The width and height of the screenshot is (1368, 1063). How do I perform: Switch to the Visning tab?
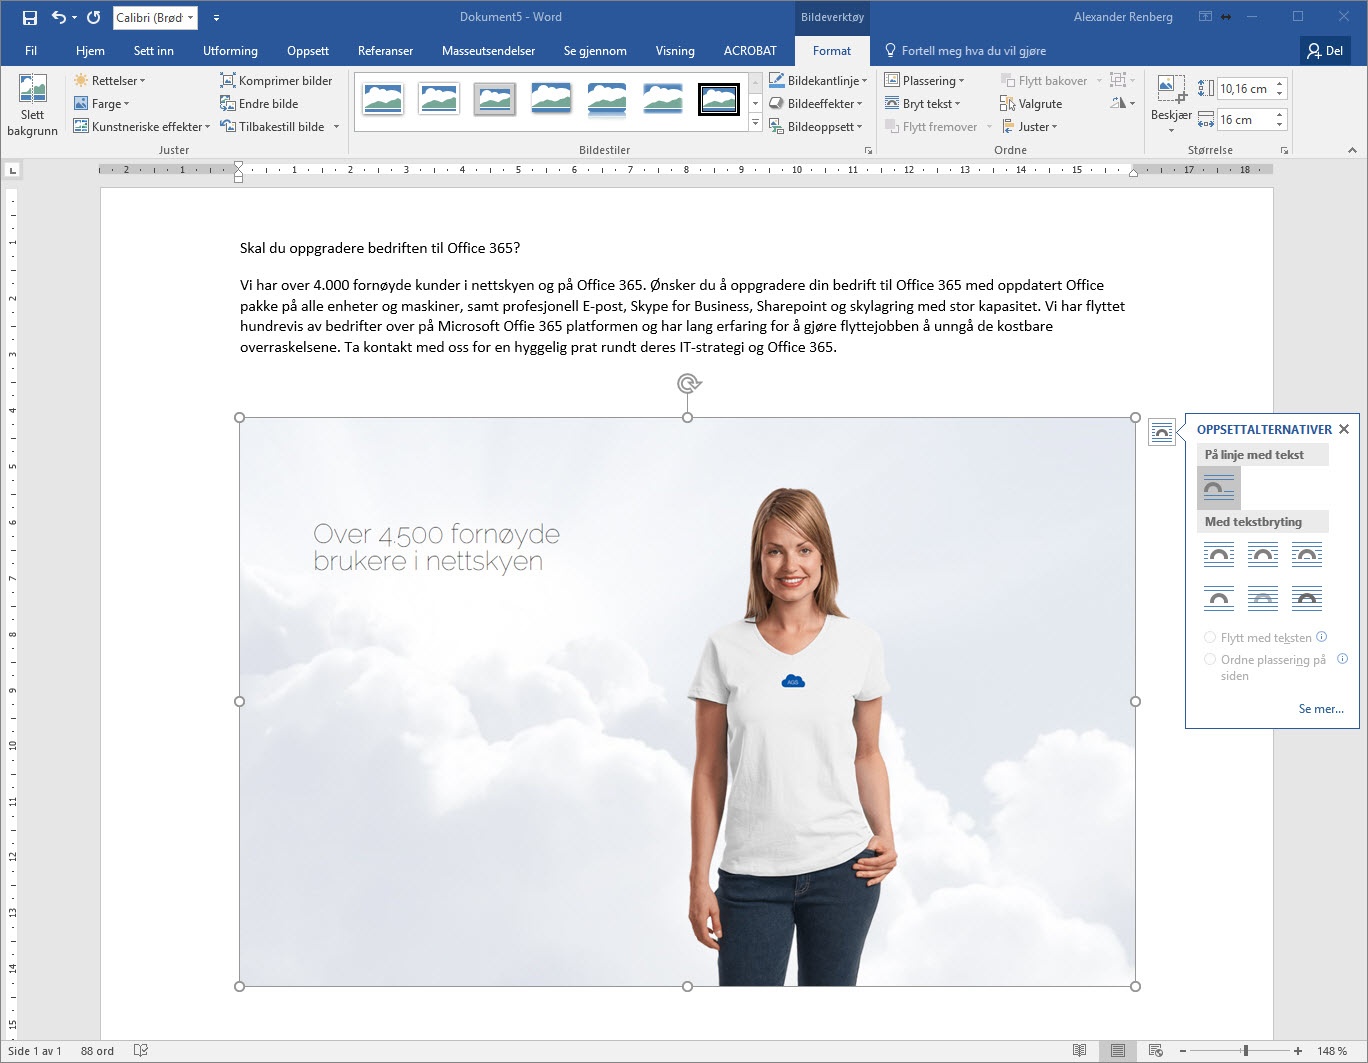(x=675, y=50)
